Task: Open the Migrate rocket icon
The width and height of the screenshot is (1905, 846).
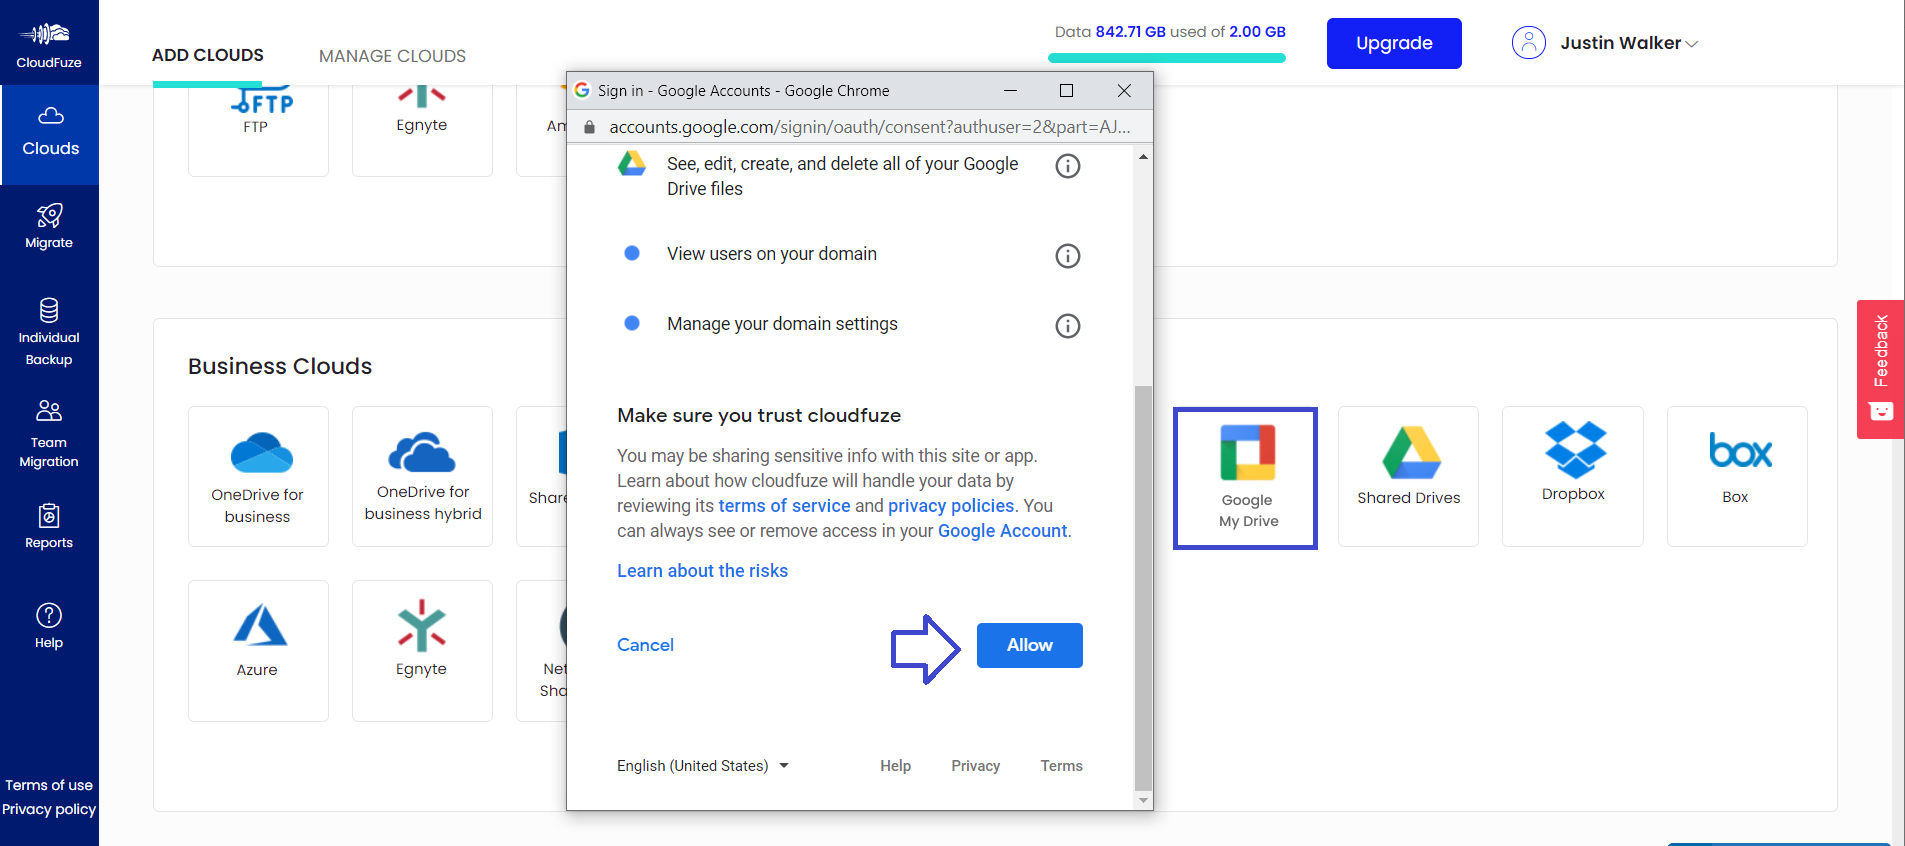Action: pyautogui.click(x=49, y=215)
